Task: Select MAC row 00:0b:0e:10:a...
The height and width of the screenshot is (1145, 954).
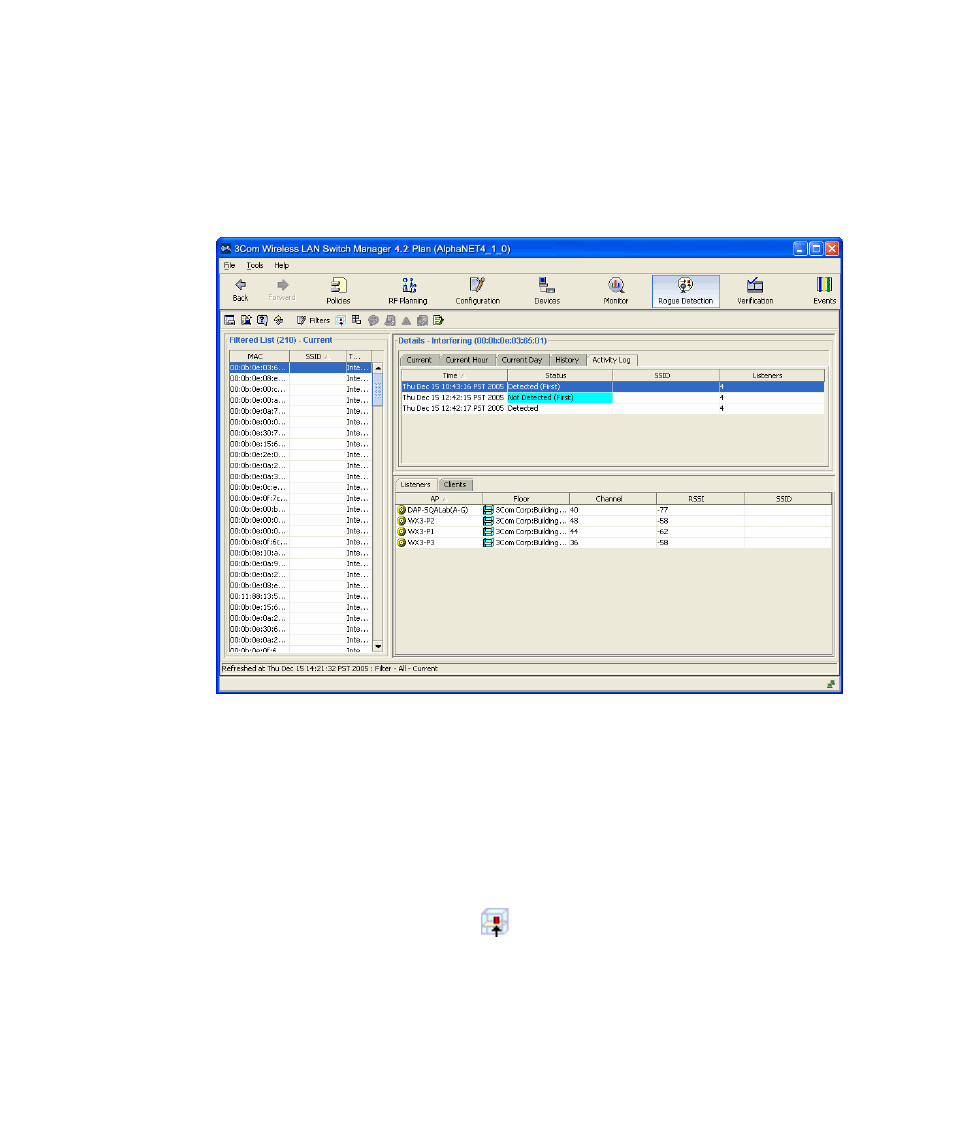Action: click(300, 553)
